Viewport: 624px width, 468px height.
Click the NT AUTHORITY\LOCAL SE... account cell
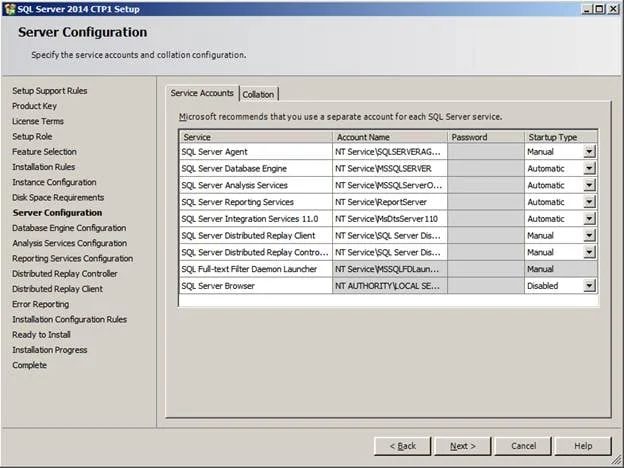390,286
